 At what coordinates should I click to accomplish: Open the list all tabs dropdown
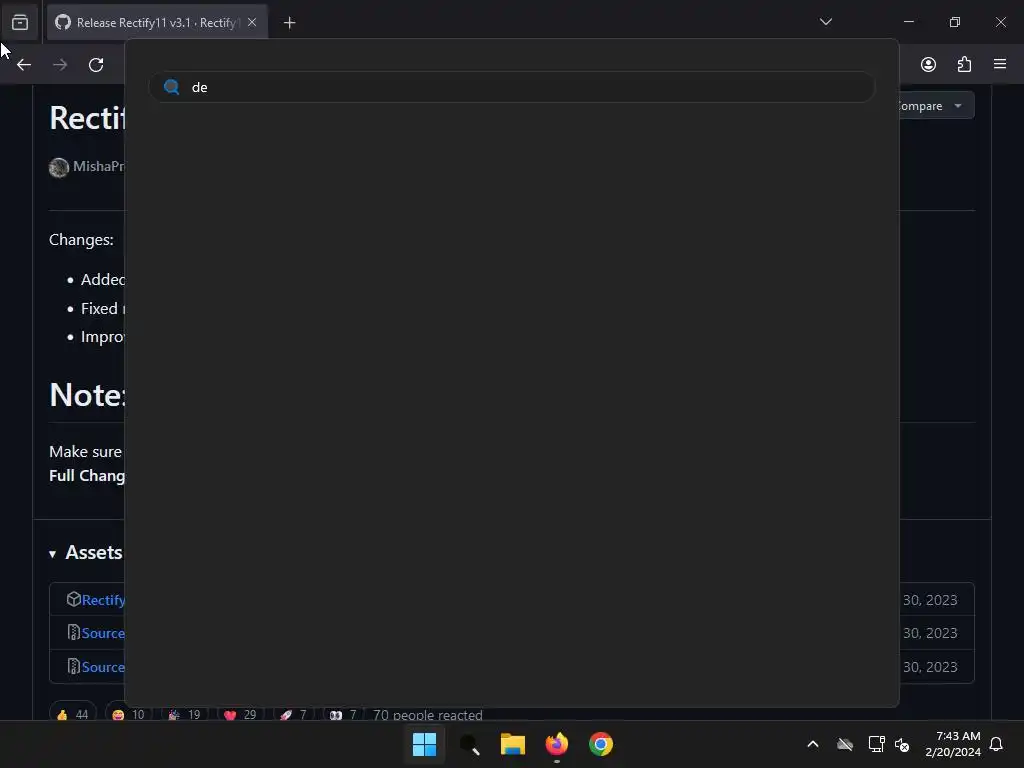click(x=825, y=22)
